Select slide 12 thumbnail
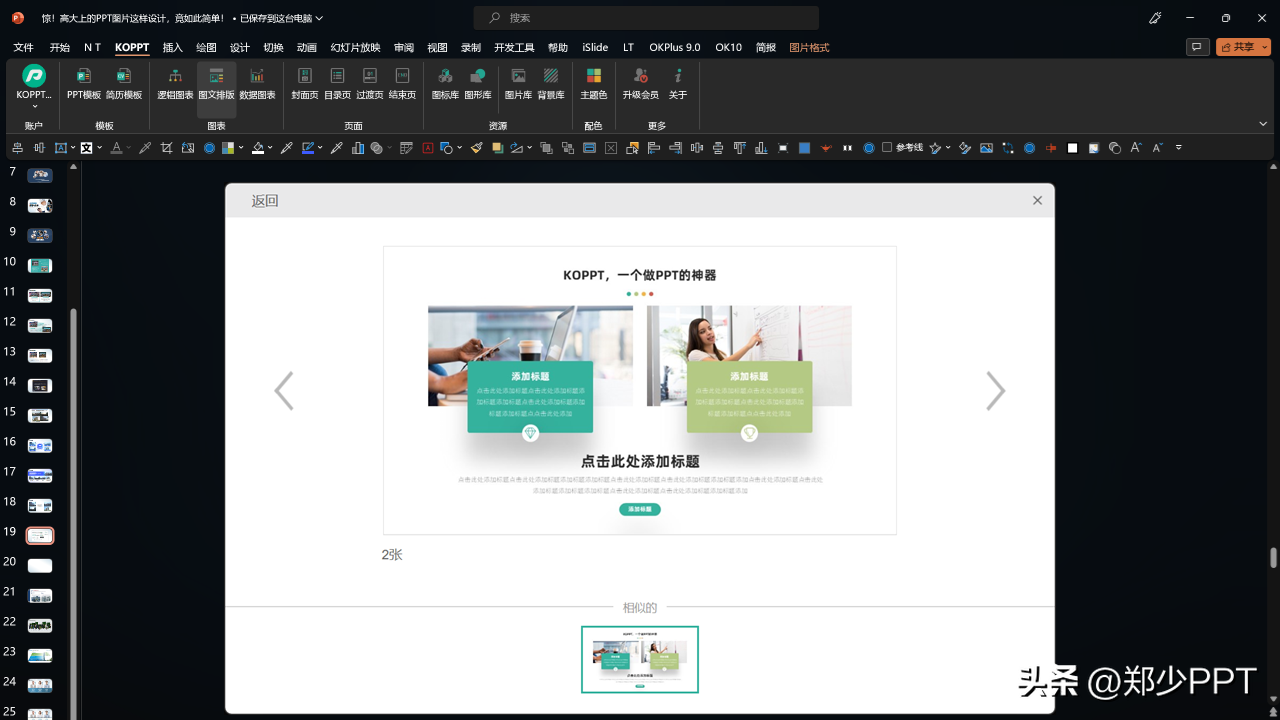 pos(40,325)
